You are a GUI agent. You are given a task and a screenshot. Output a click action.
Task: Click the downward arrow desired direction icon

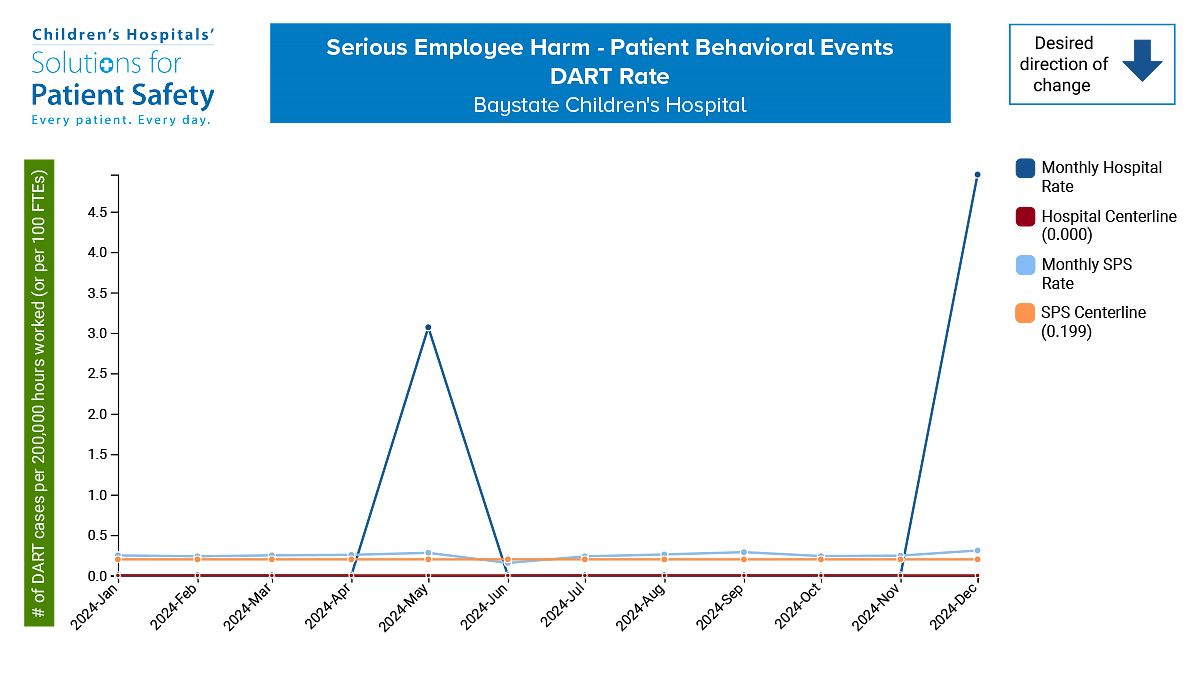(1142, 64)
